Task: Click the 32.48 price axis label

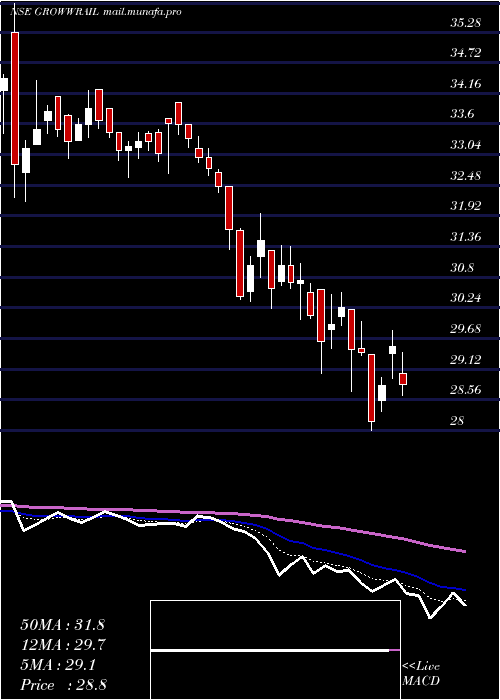Action: [466, 175]
